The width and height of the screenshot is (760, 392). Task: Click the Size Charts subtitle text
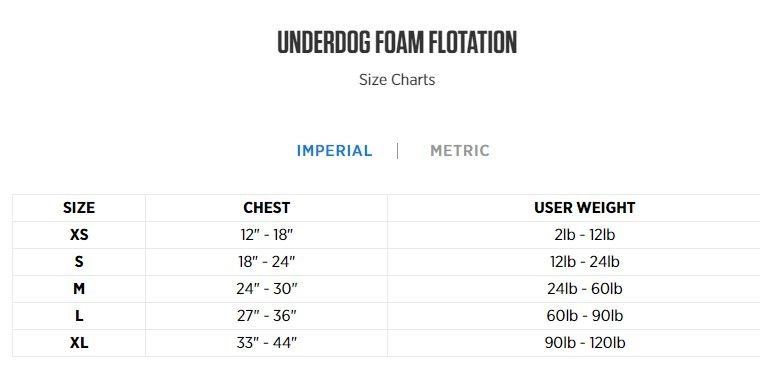point(397,79)
